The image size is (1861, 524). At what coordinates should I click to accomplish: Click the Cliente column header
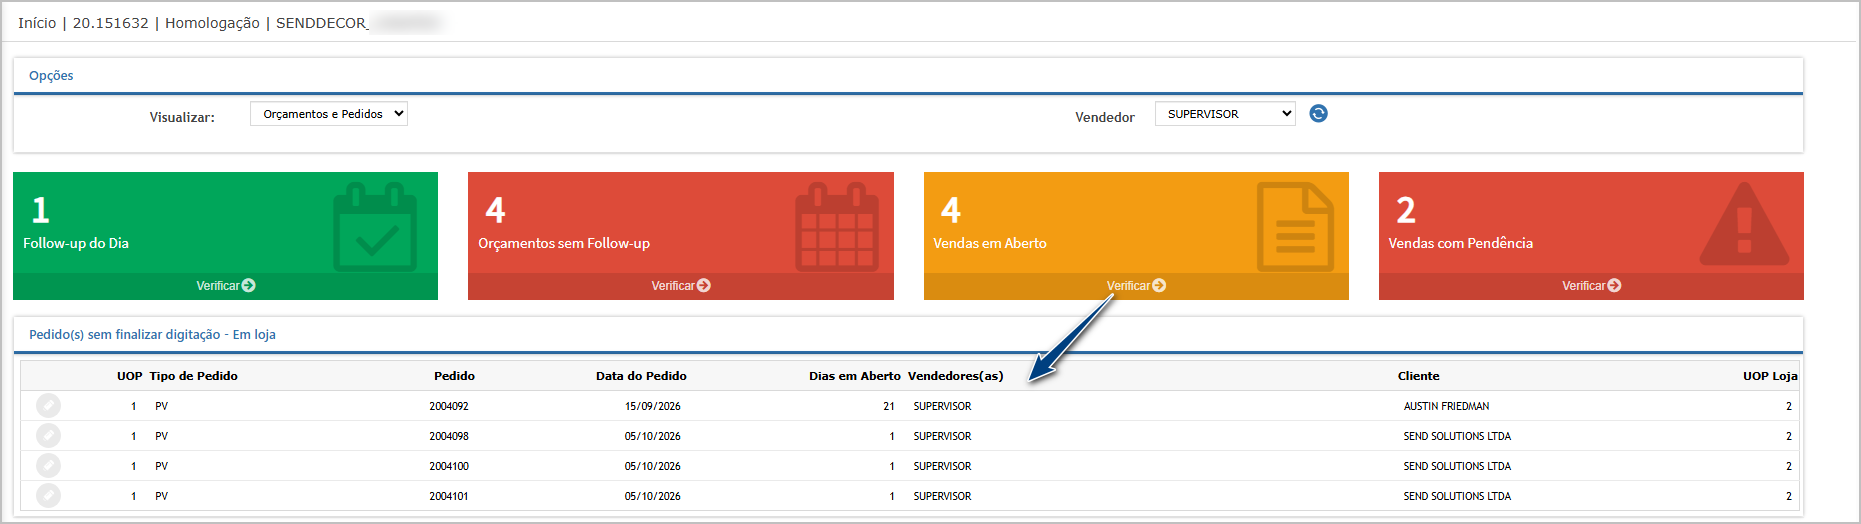(1419, 376)
